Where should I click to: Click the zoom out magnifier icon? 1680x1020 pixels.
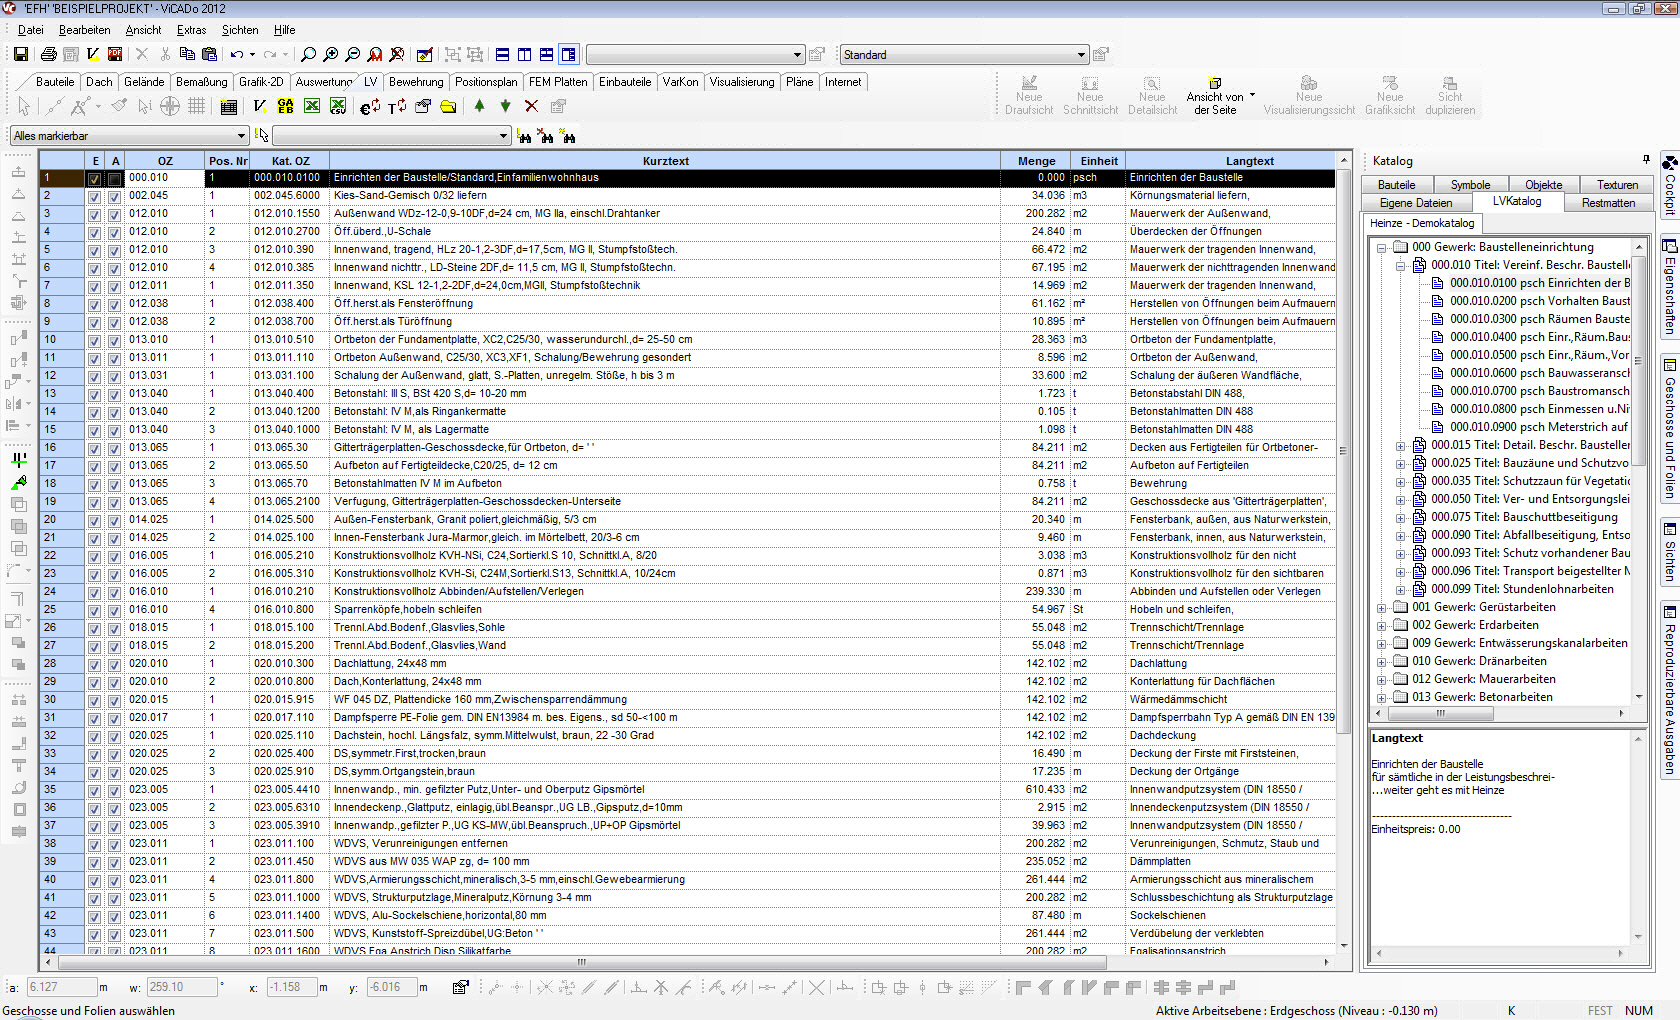click(353, 54)
